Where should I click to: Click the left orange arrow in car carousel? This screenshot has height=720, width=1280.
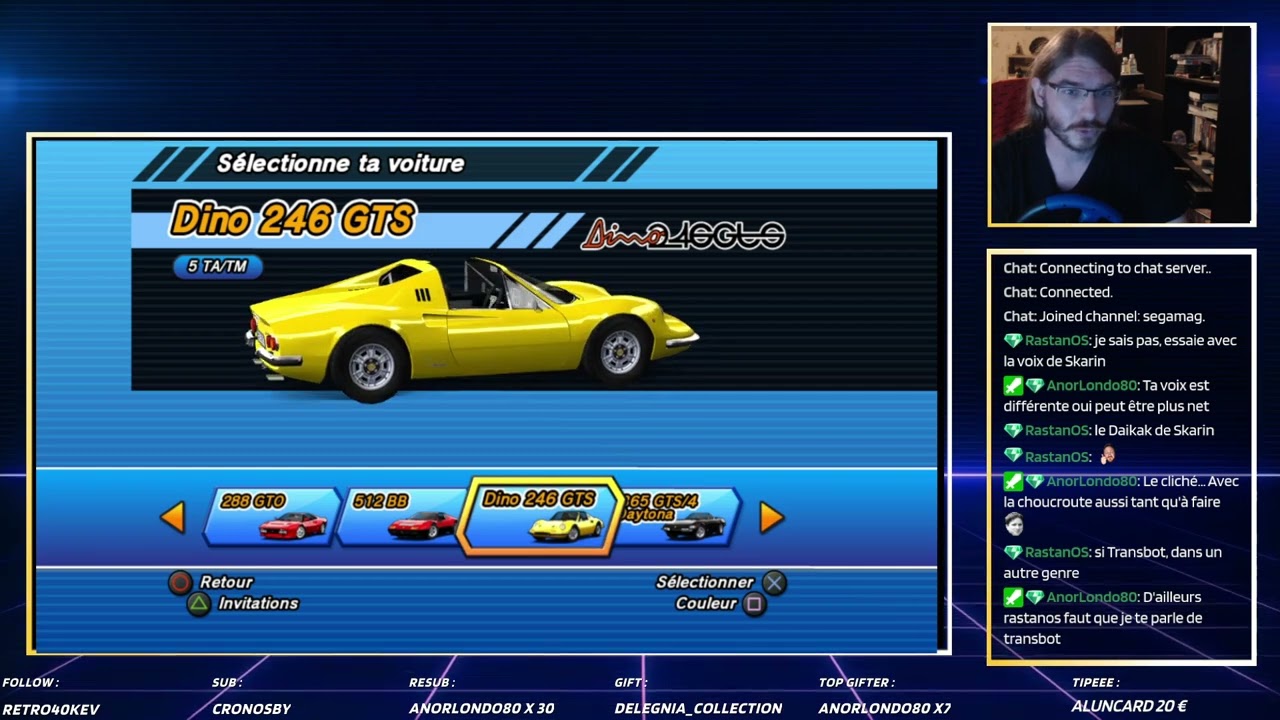click(x=173, y=517)
